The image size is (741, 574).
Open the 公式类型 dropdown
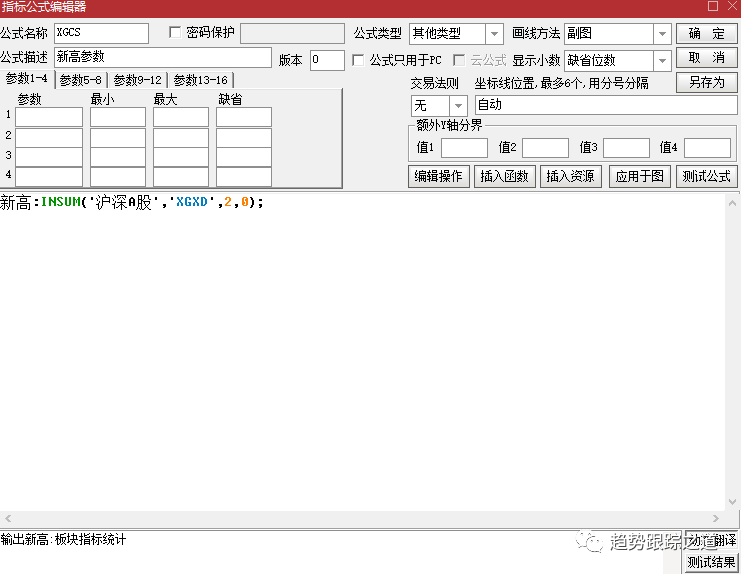pos(494,34)
